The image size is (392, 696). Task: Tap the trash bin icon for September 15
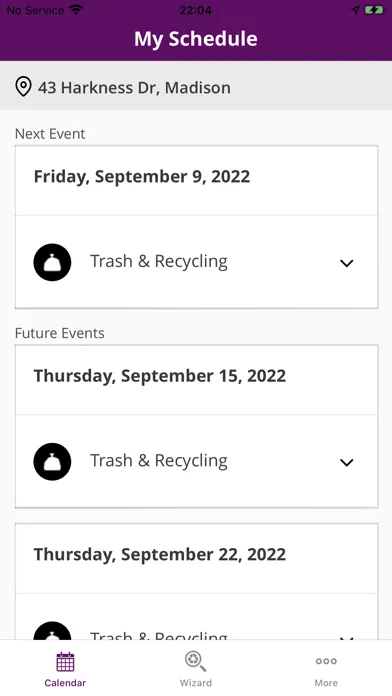click(x=52, y=462)
